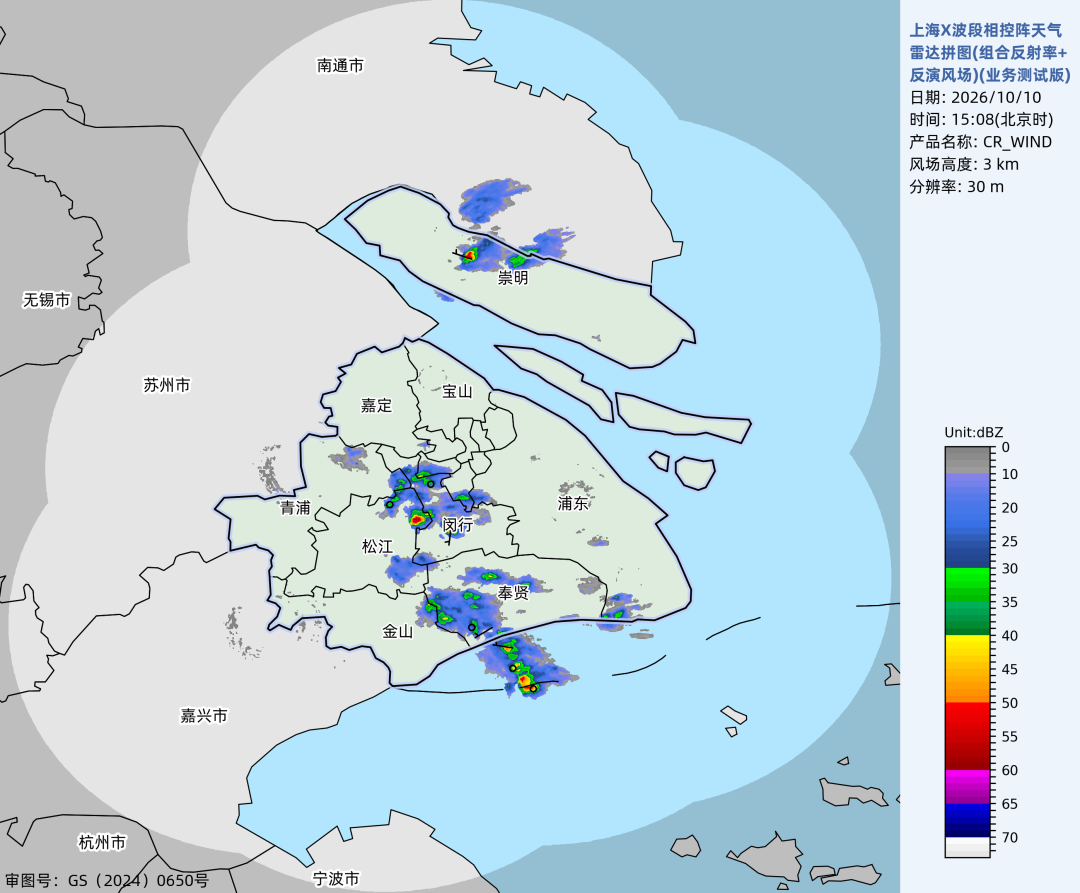1080x893 pixels.
Task: Click the 南通市 city label
Action: [x=340, y=65]
